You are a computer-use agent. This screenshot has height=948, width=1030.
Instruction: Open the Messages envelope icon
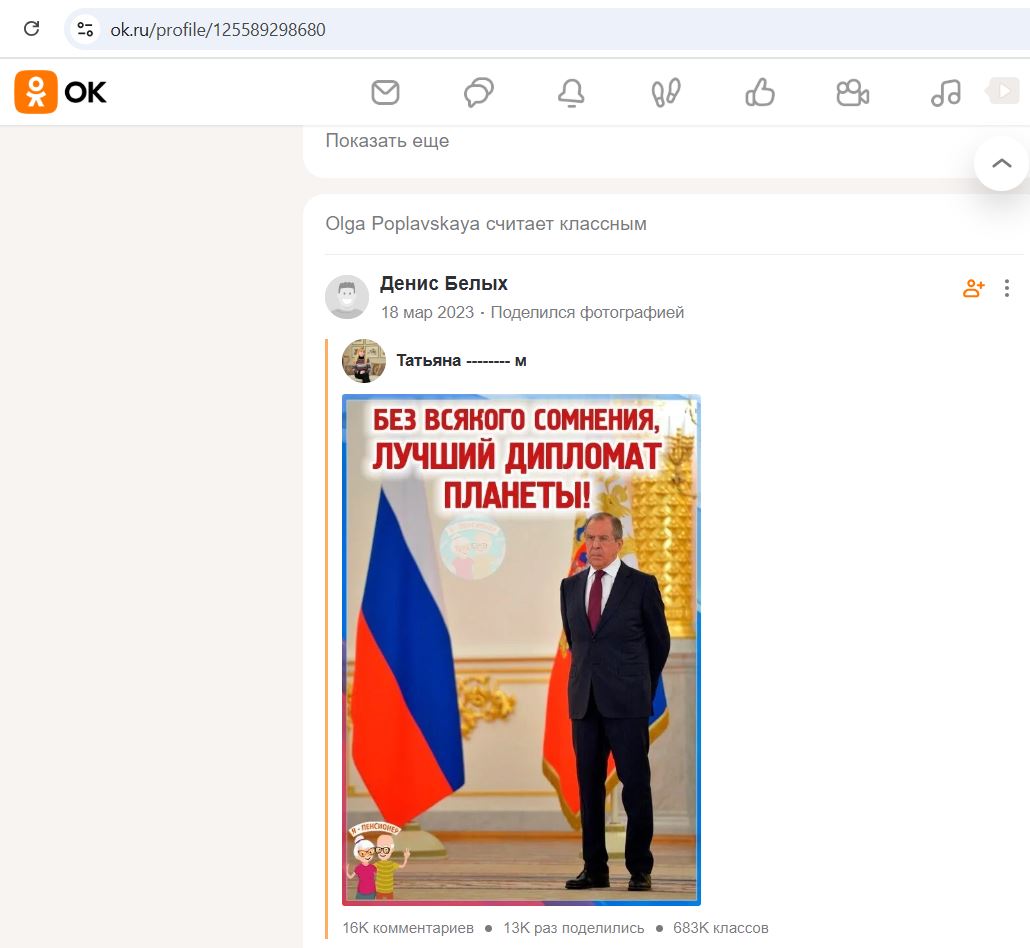click(385, 93)
